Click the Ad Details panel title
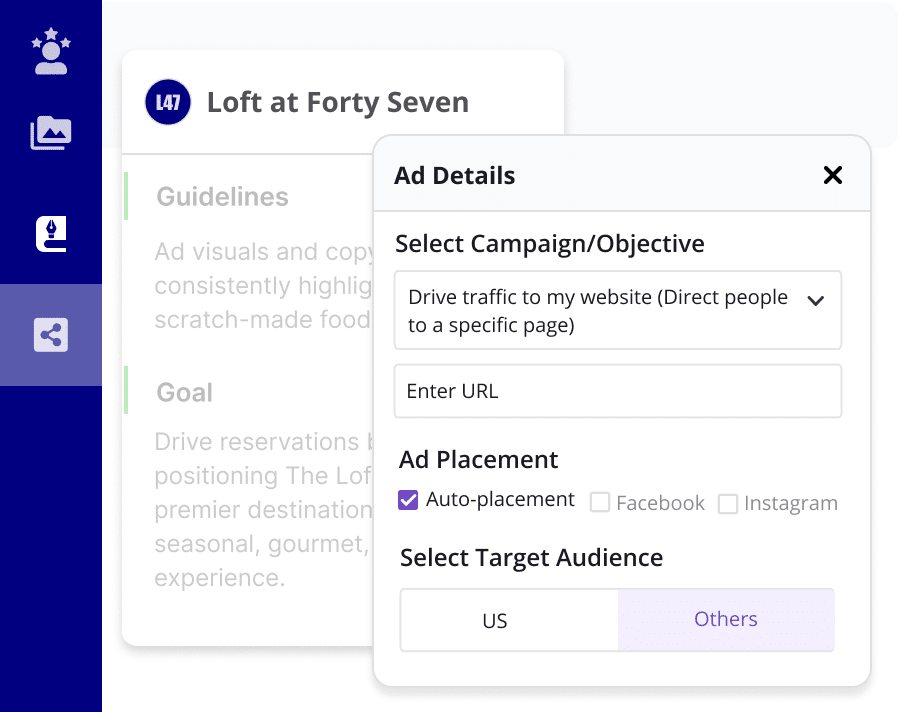The height and width of the screenshot is (712, 906). (454, 176)
